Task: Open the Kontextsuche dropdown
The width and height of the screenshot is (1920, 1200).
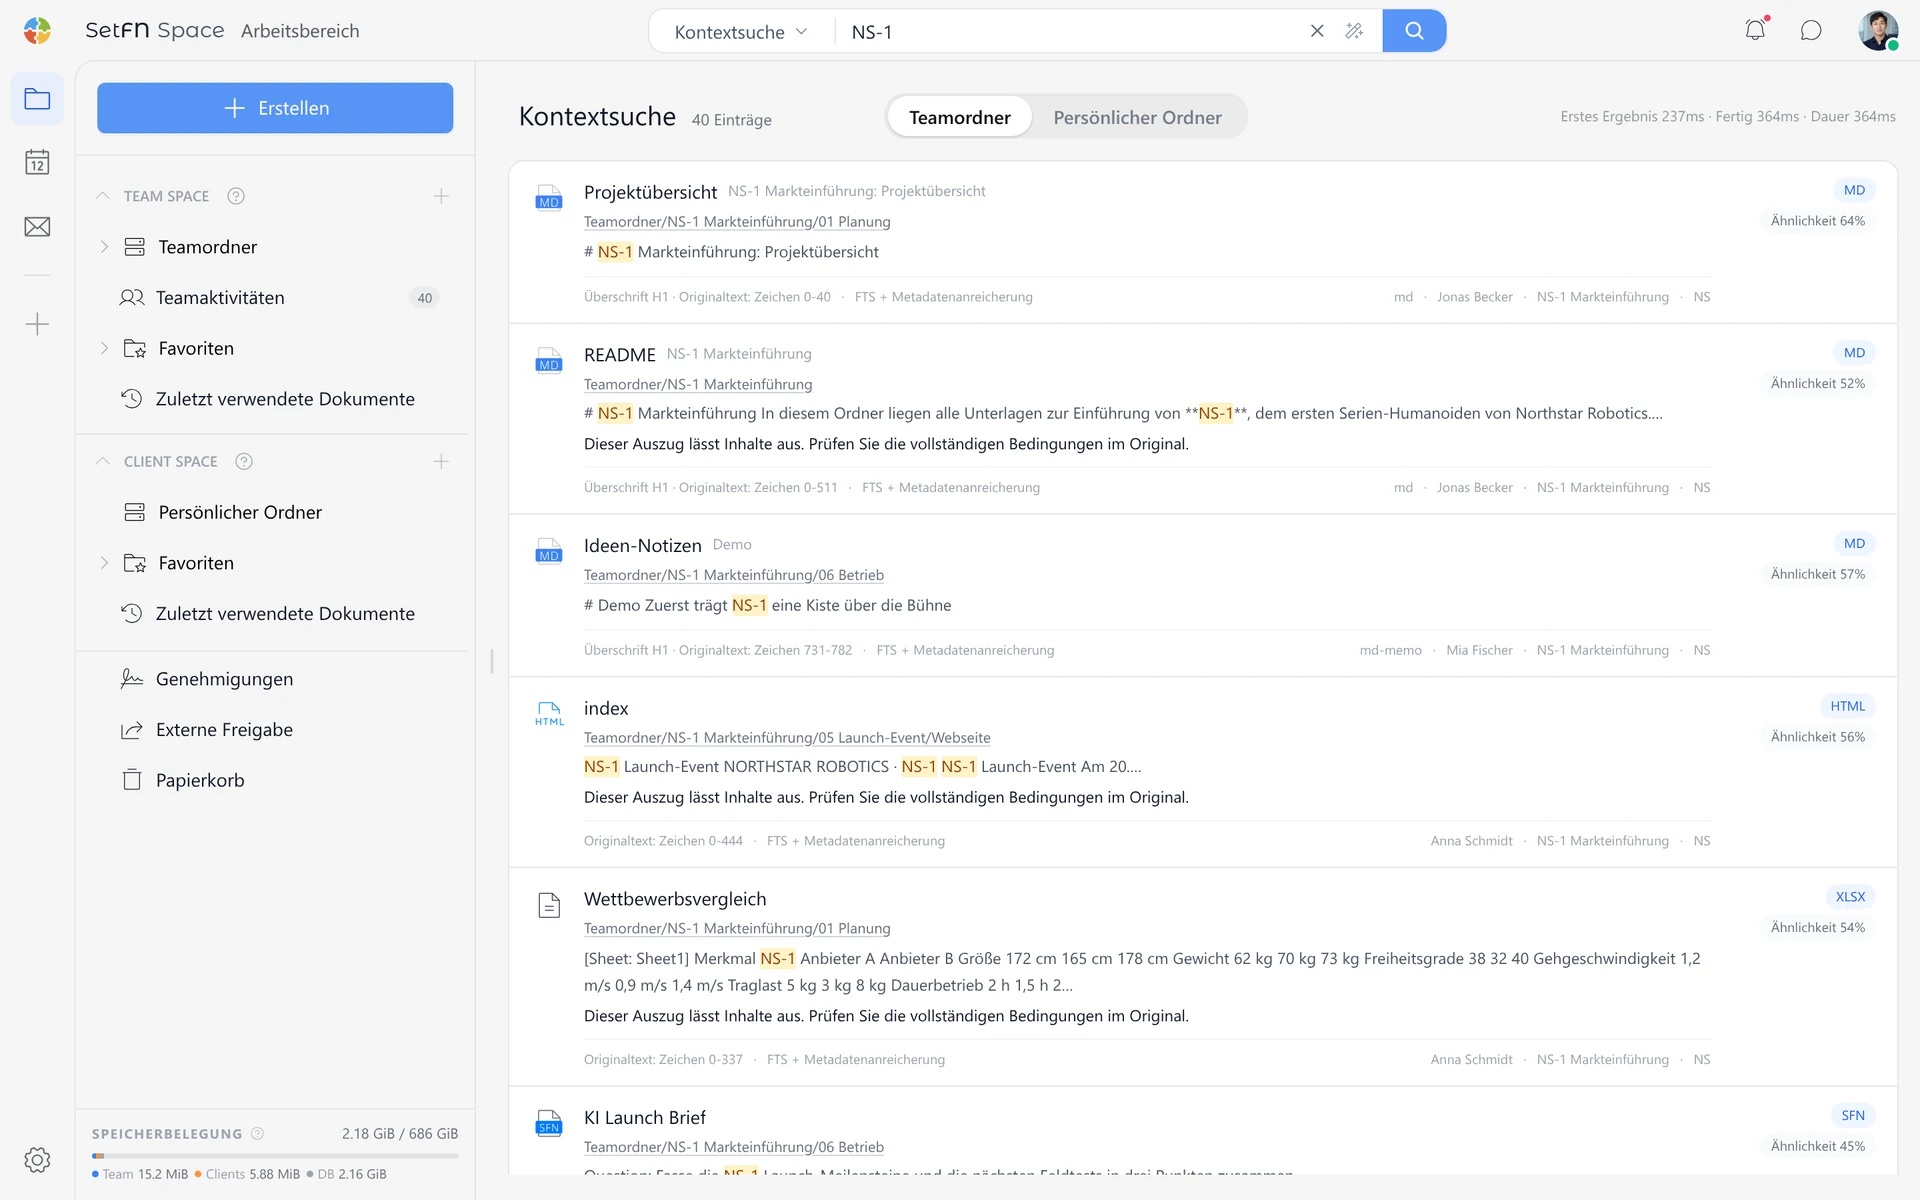Action: click(x=741, y=32)
